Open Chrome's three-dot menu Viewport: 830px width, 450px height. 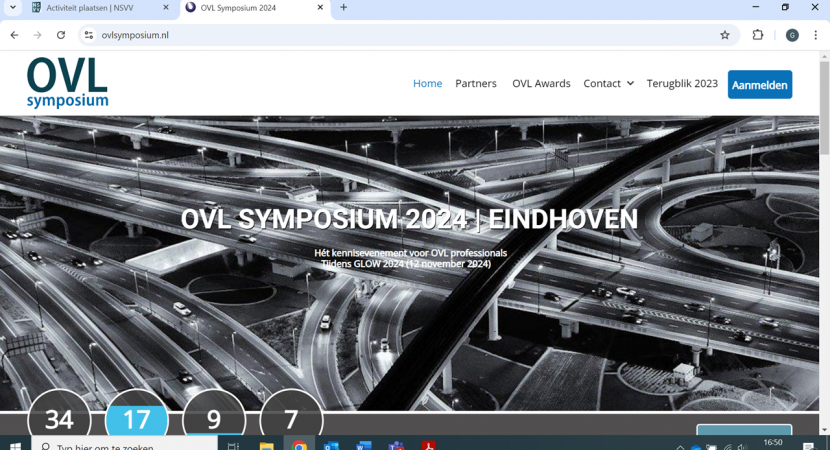point(815,35)
